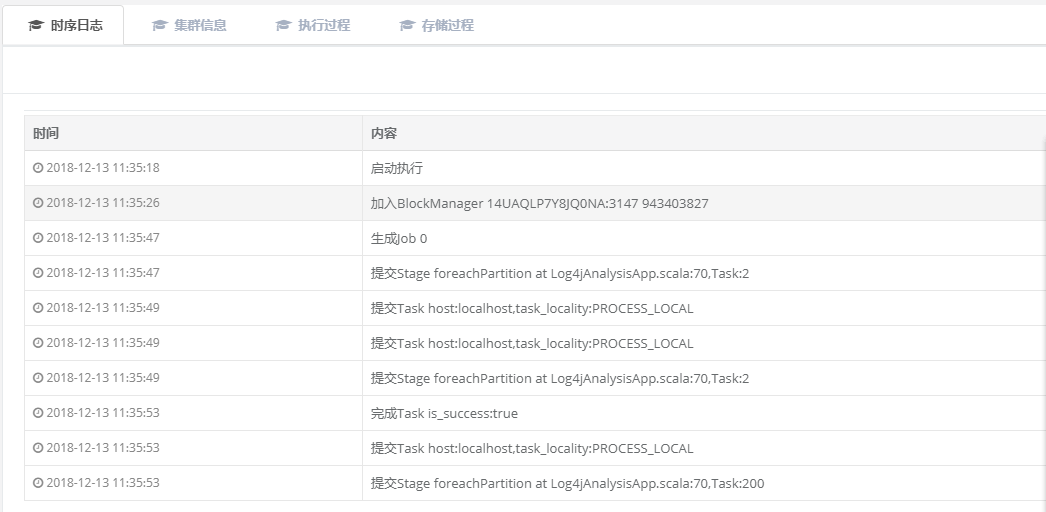This screenshot has width=1046, height=512.
Task: Click clock icon in the 生成Job 0 row
Action: pyautogui.click(x=38, y=238)
